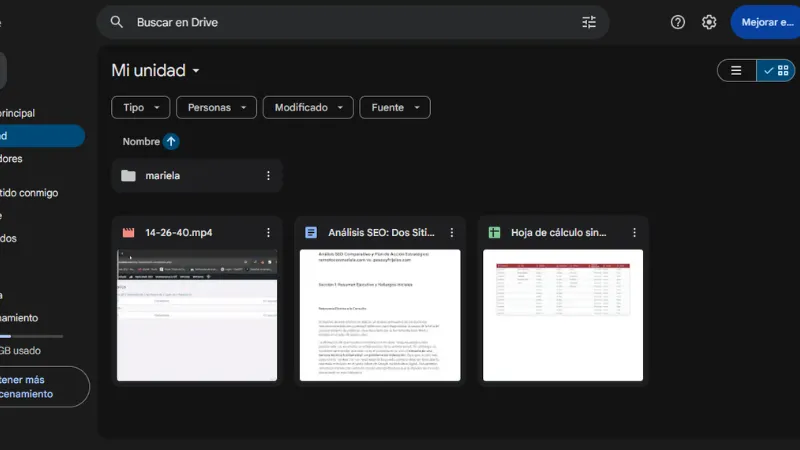
Task: Open the Análisis SEO document thumbnail
Action: (x=380, y=315)
